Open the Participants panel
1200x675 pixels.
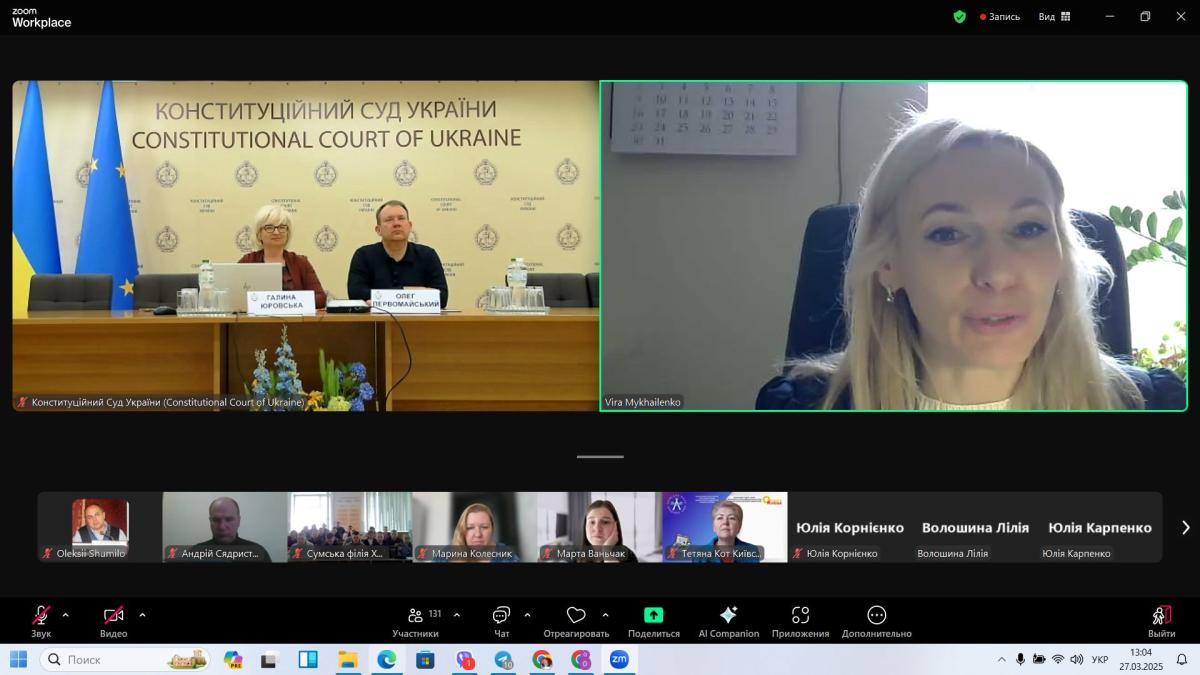(x=415, y=620)
